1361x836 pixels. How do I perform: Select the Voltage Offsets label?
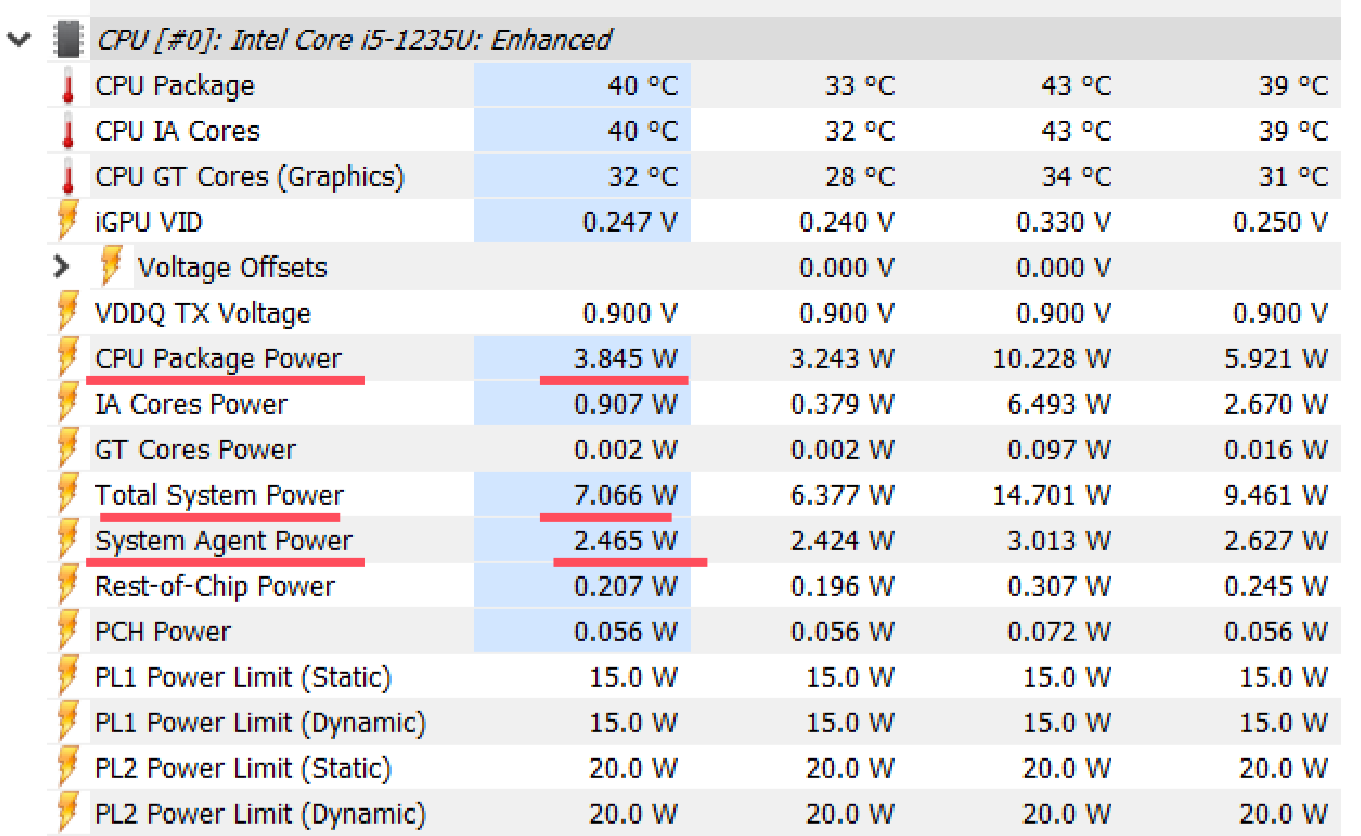pyautogui.click(x=233, y=268)
